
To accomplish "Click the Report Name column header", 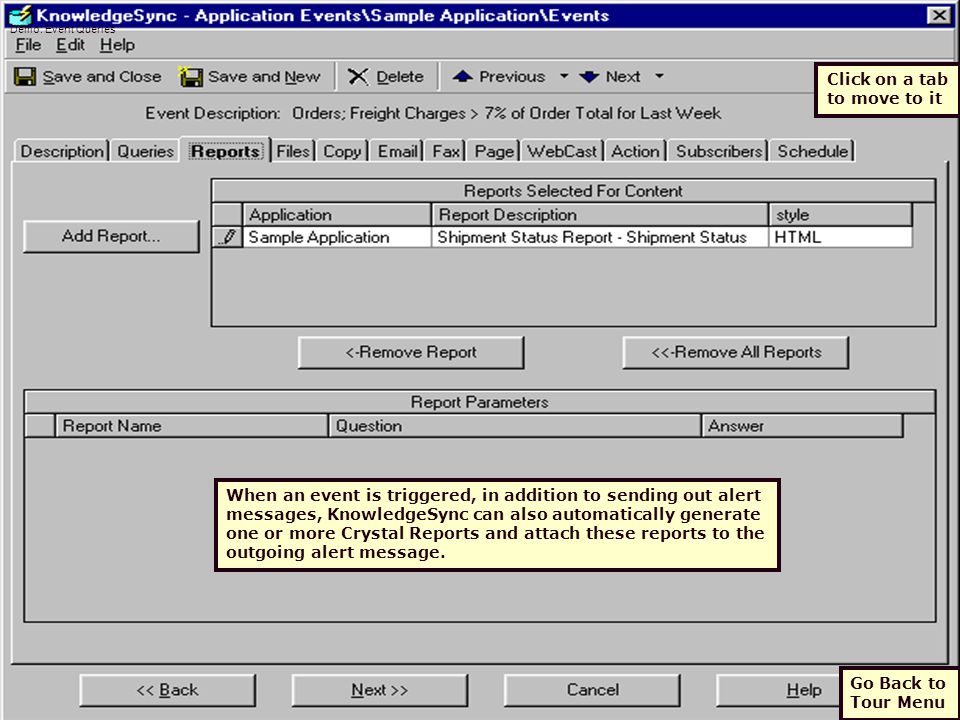I will tap(192, 426).
